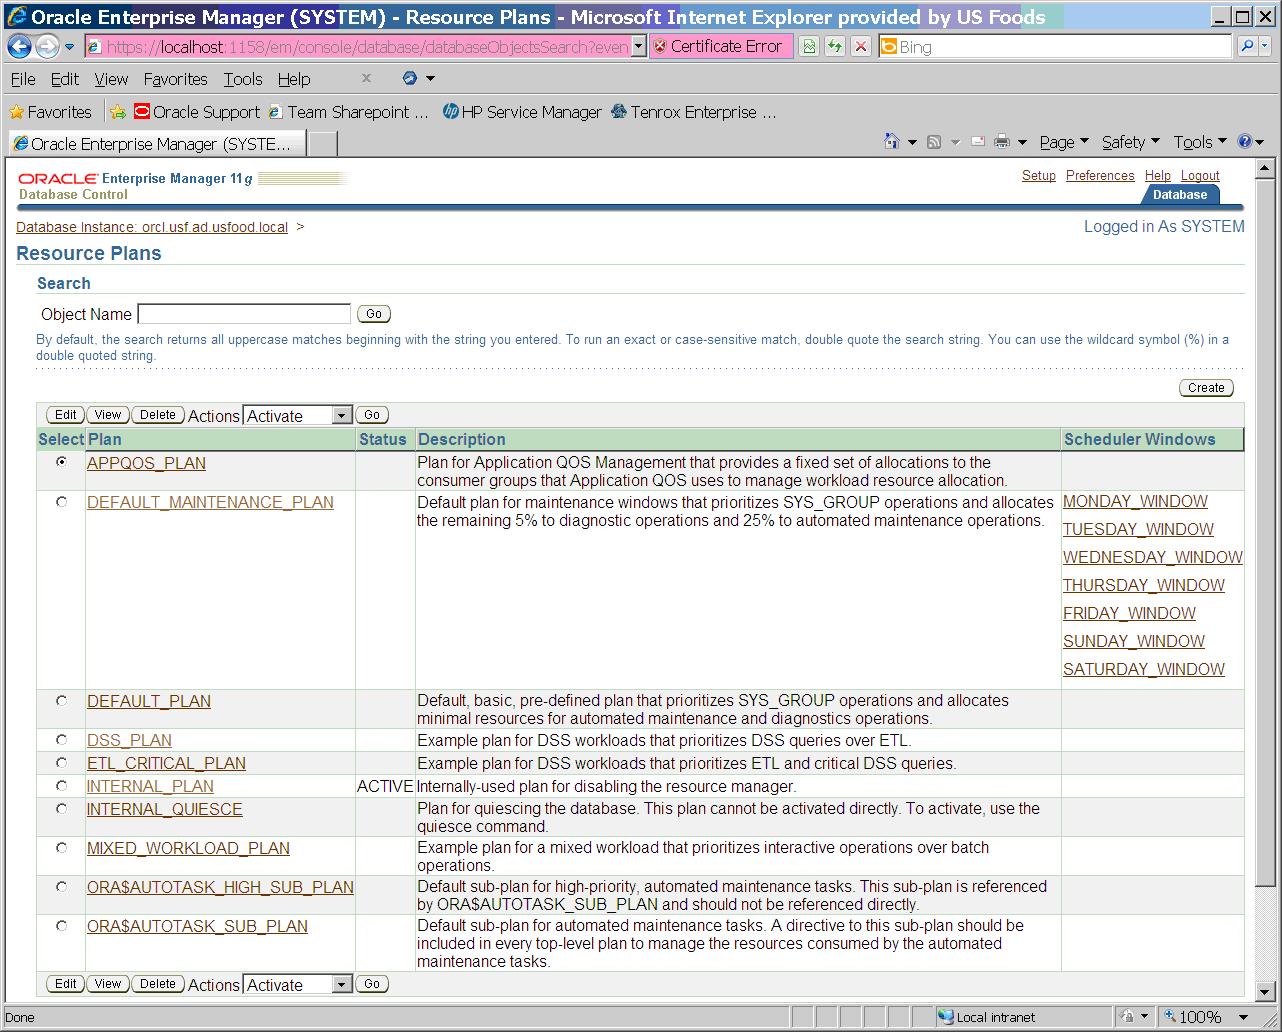1282x1032 pixels.
Task: Click the blue toolbar add-on icon
Action: 410,78
